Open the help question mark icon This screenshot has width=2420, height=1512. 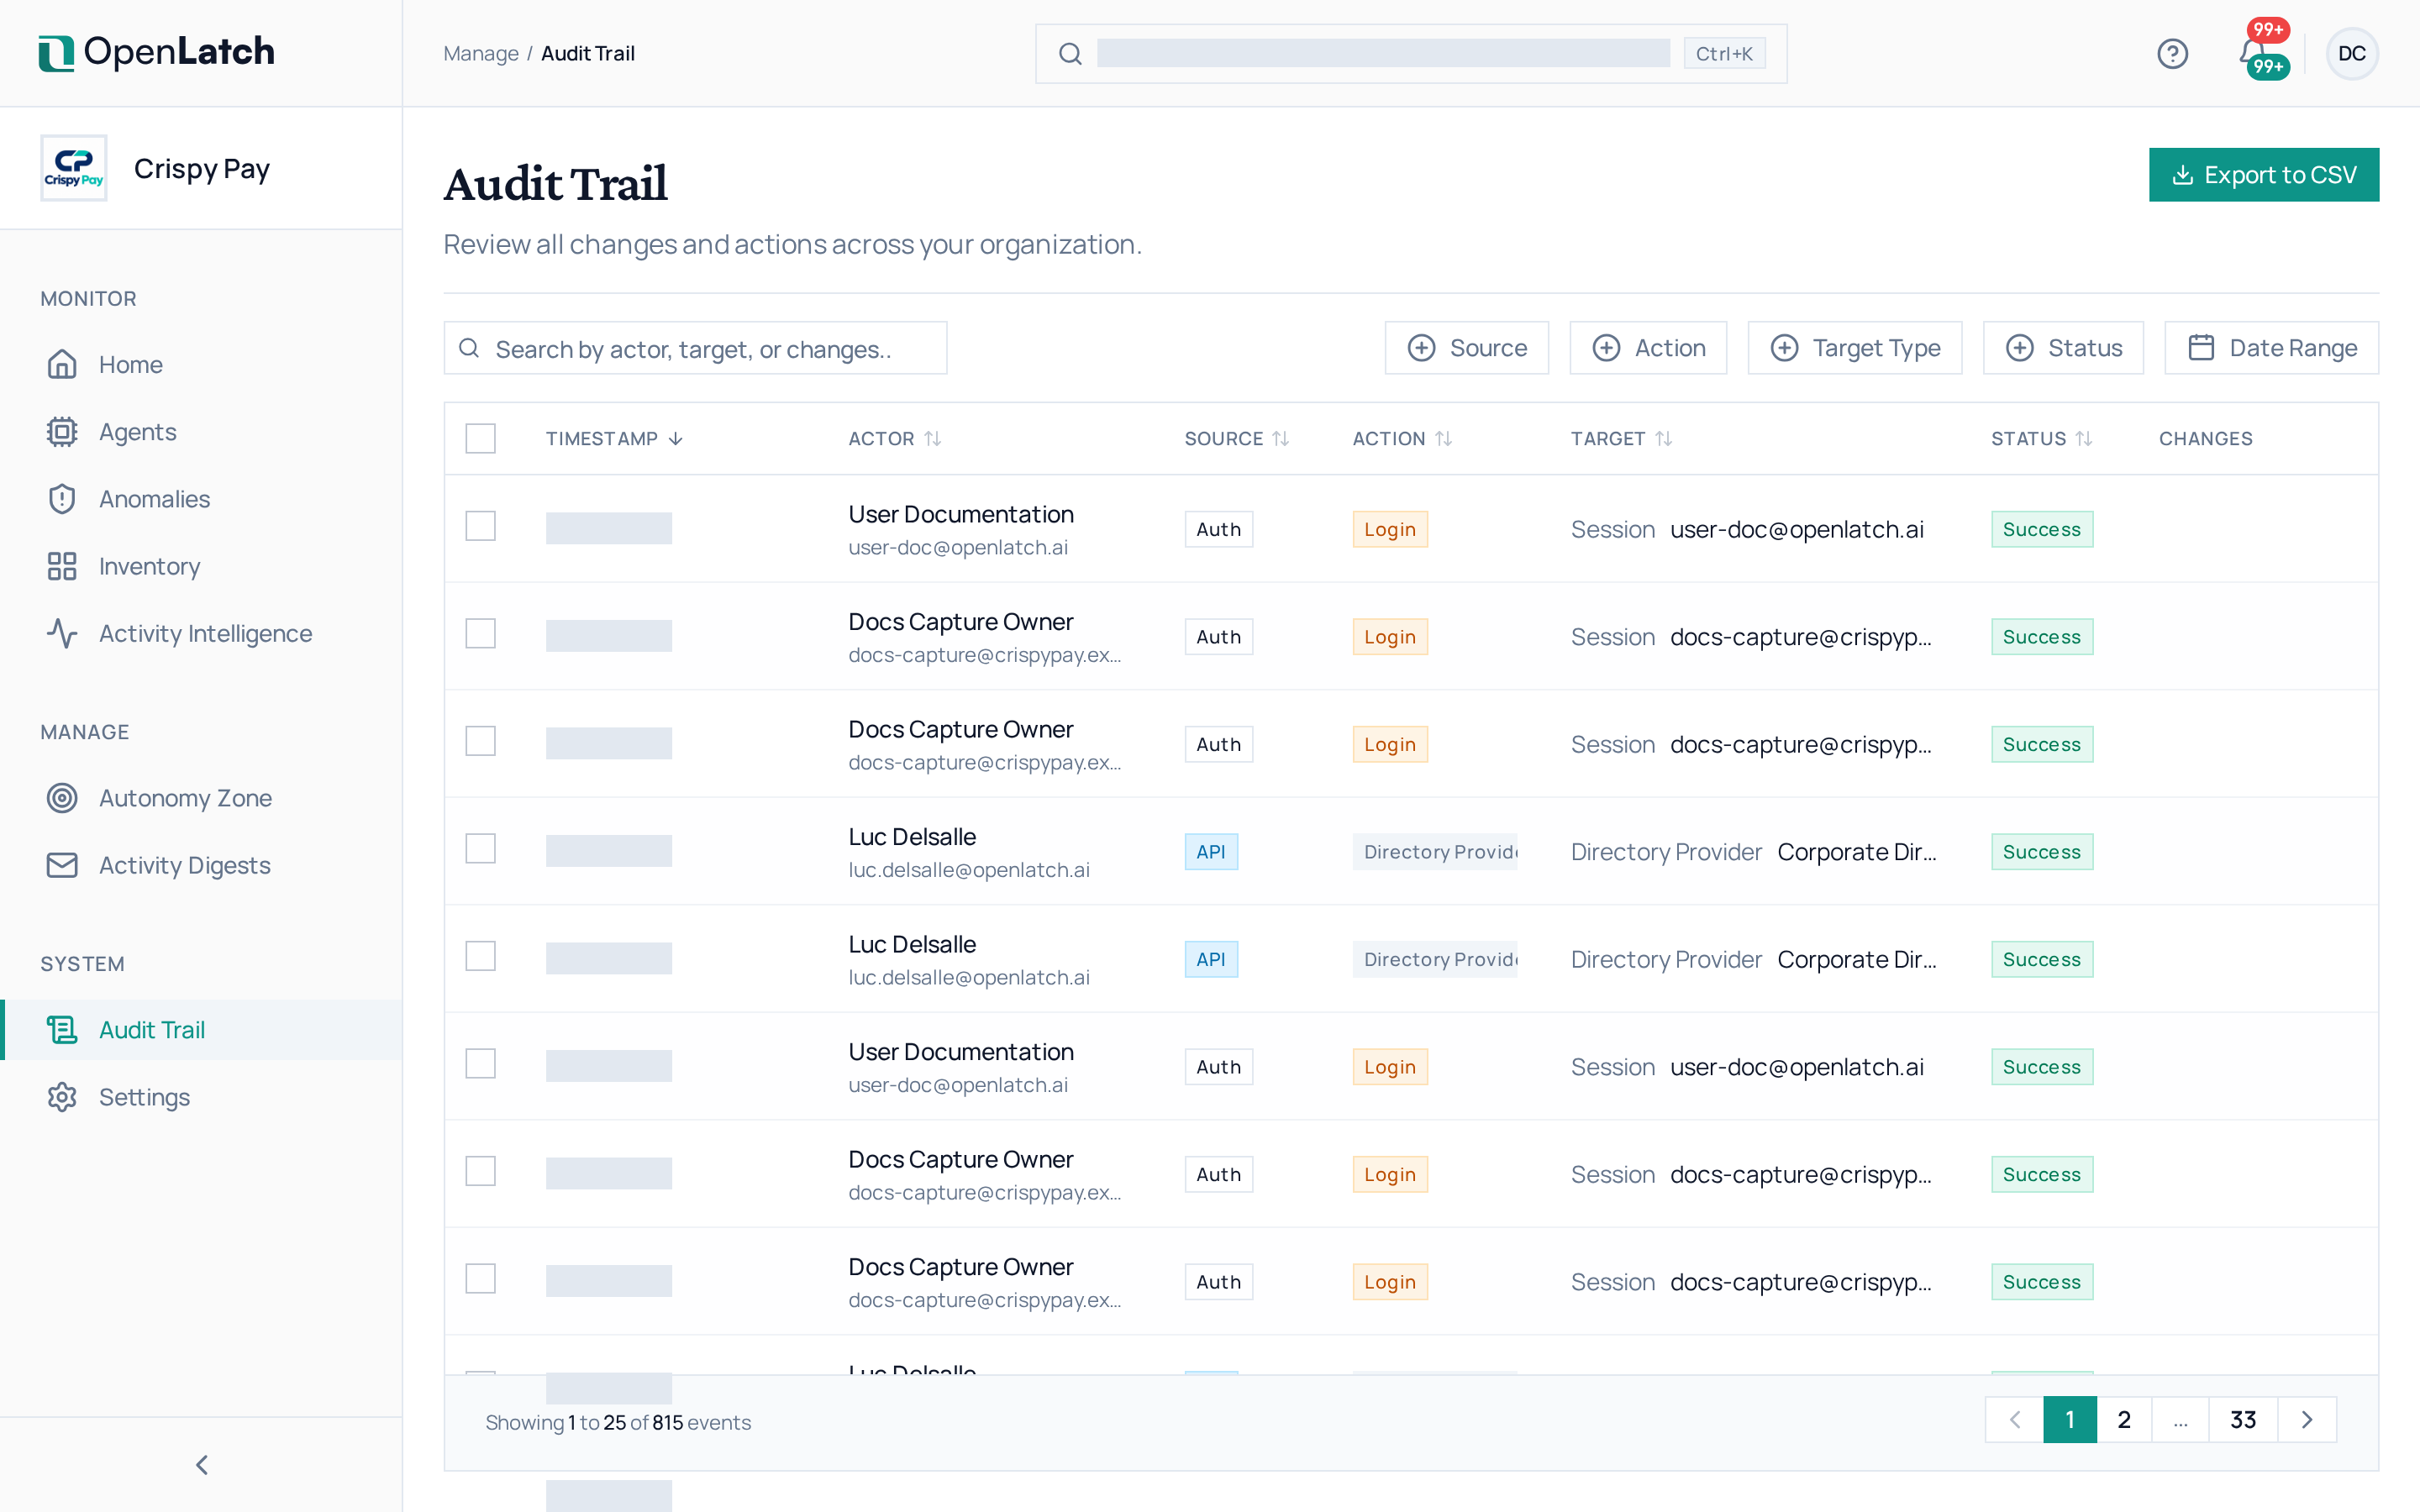point(2172,53)
